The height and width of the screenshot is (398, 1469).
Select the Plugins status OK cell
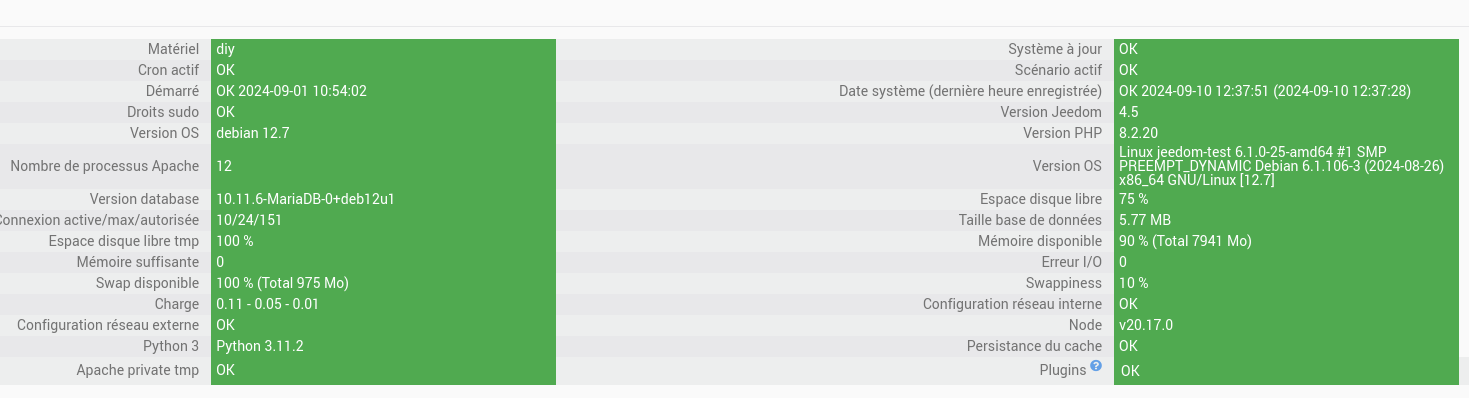tap(1286, 371)
